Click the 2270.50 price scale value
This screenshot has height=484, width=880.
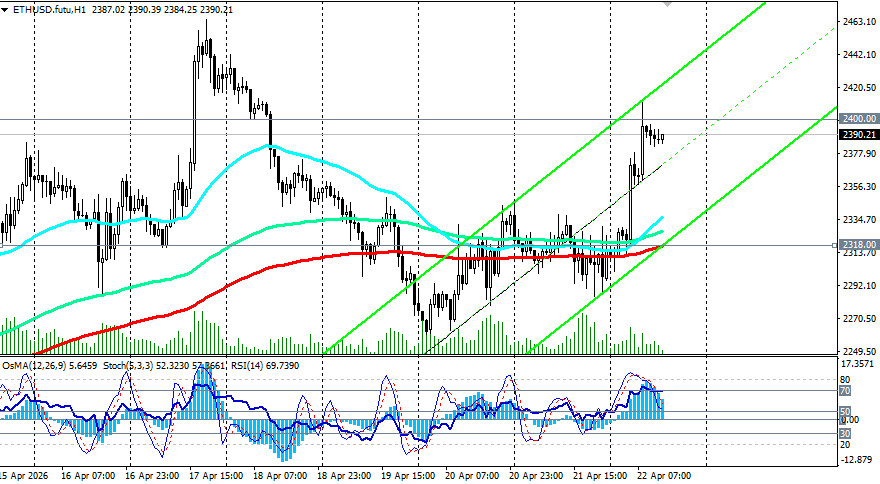[859, 318]
